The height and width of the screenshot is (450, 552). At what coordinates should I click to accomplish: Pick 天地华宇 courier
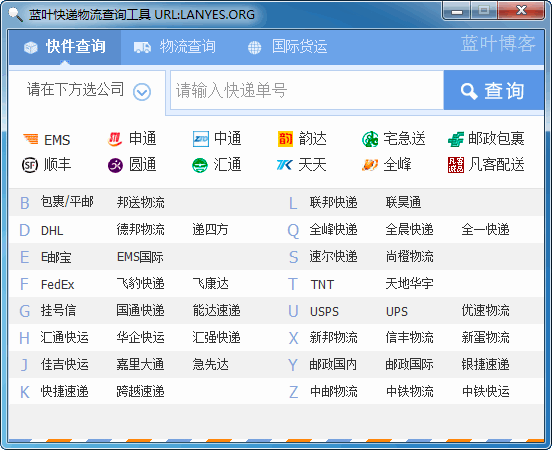409,283
